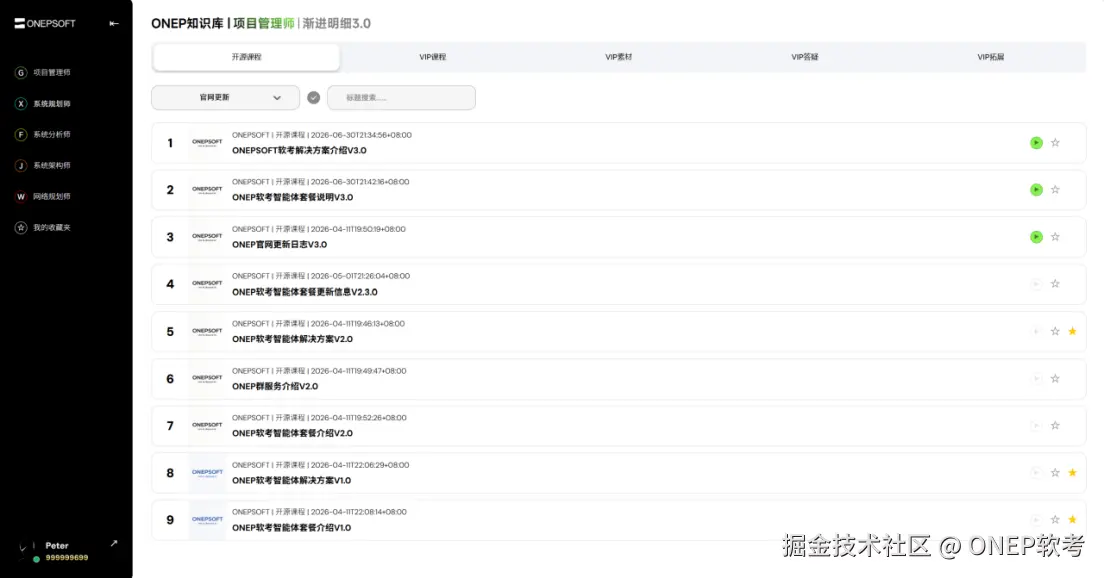Play ONEP官网更新日志V3.0 with green play icon

click(x=1036, y=237)
